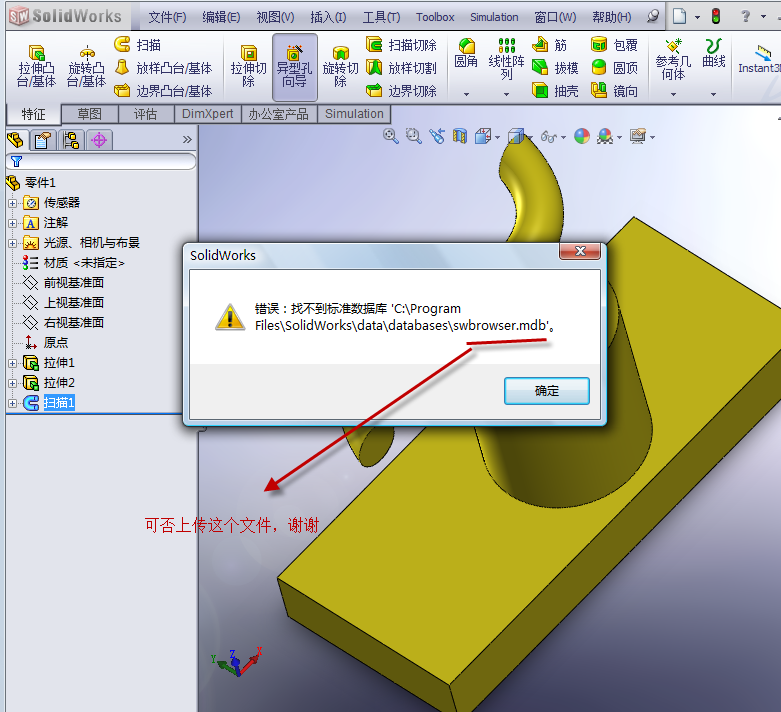Expand manager pane with double chevron
Viewport: 781px width, 712px height.
(x=187, y=140)
